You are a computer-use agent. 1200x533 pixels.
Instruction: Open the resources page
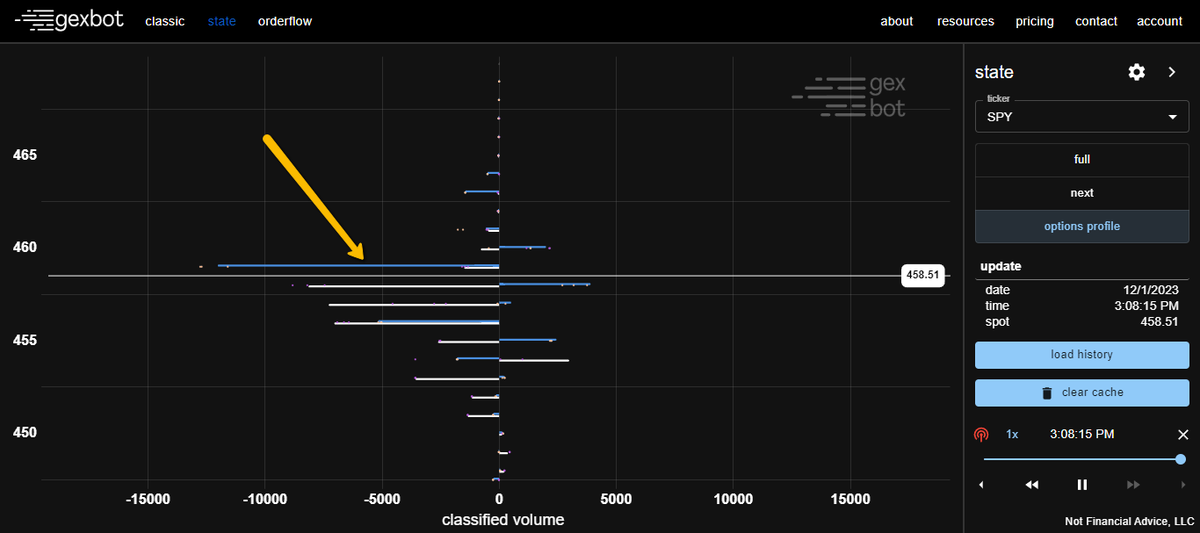(966, 21)
